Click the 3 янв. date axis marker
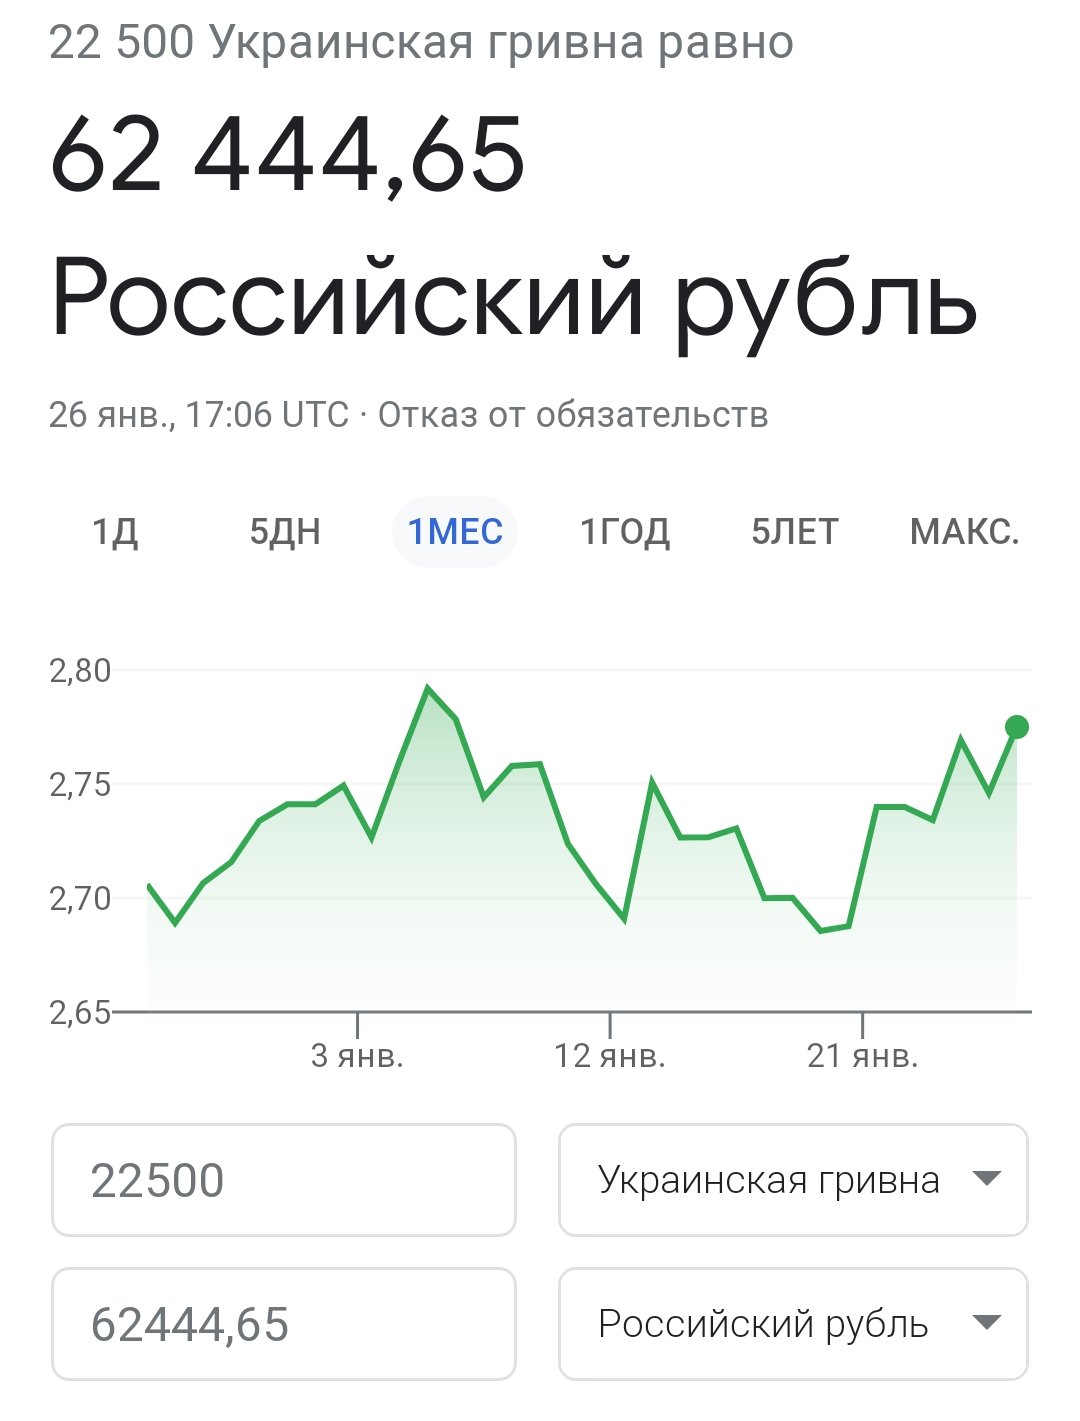This screenshot has width=1080, height=1421. coord(357,1056)
